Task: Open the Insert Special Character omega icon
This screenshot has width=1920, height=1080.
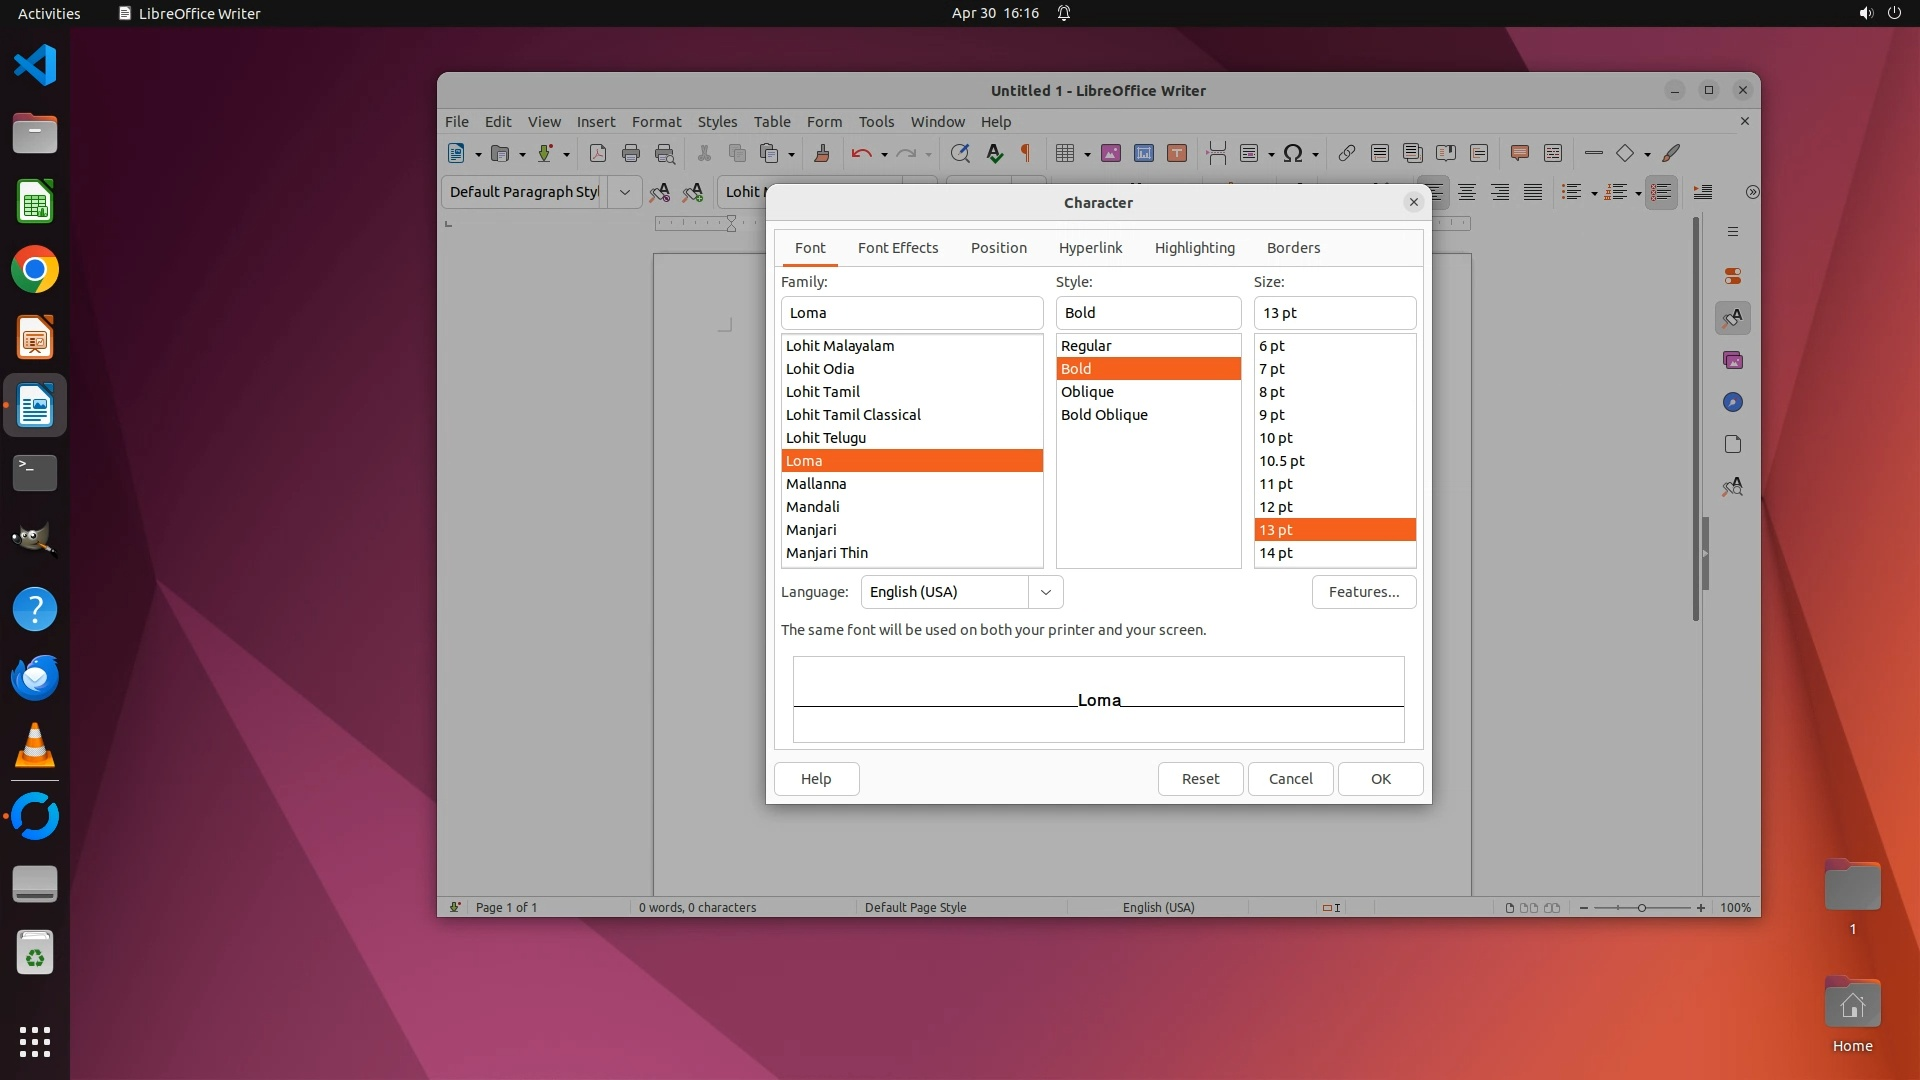Action: pos(1293,153)
